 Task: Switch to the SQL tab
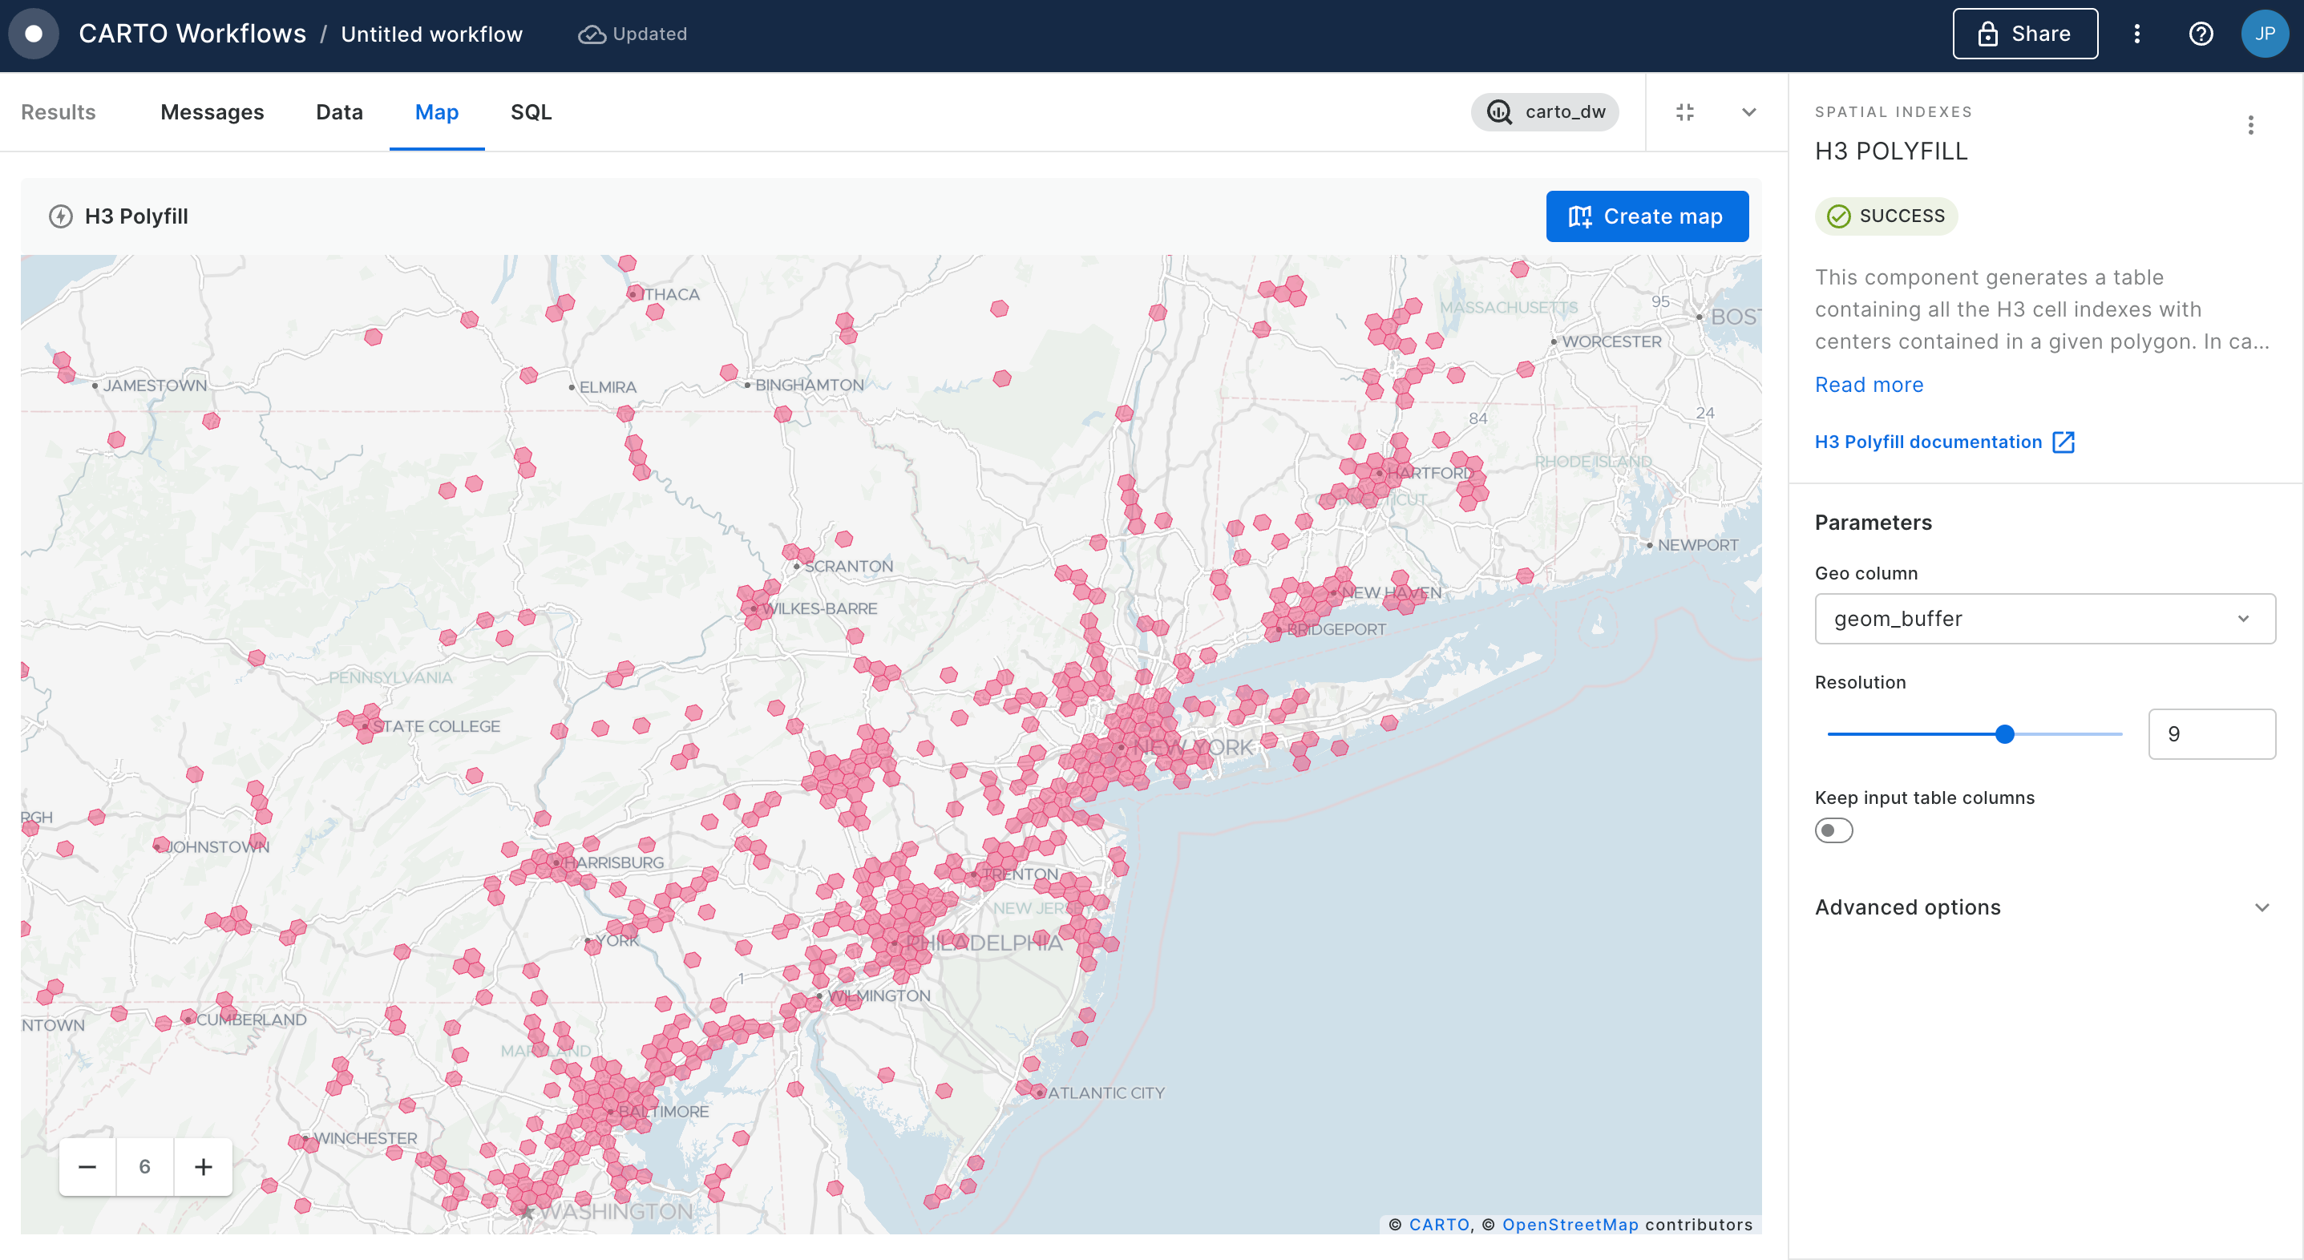(531, 112)
